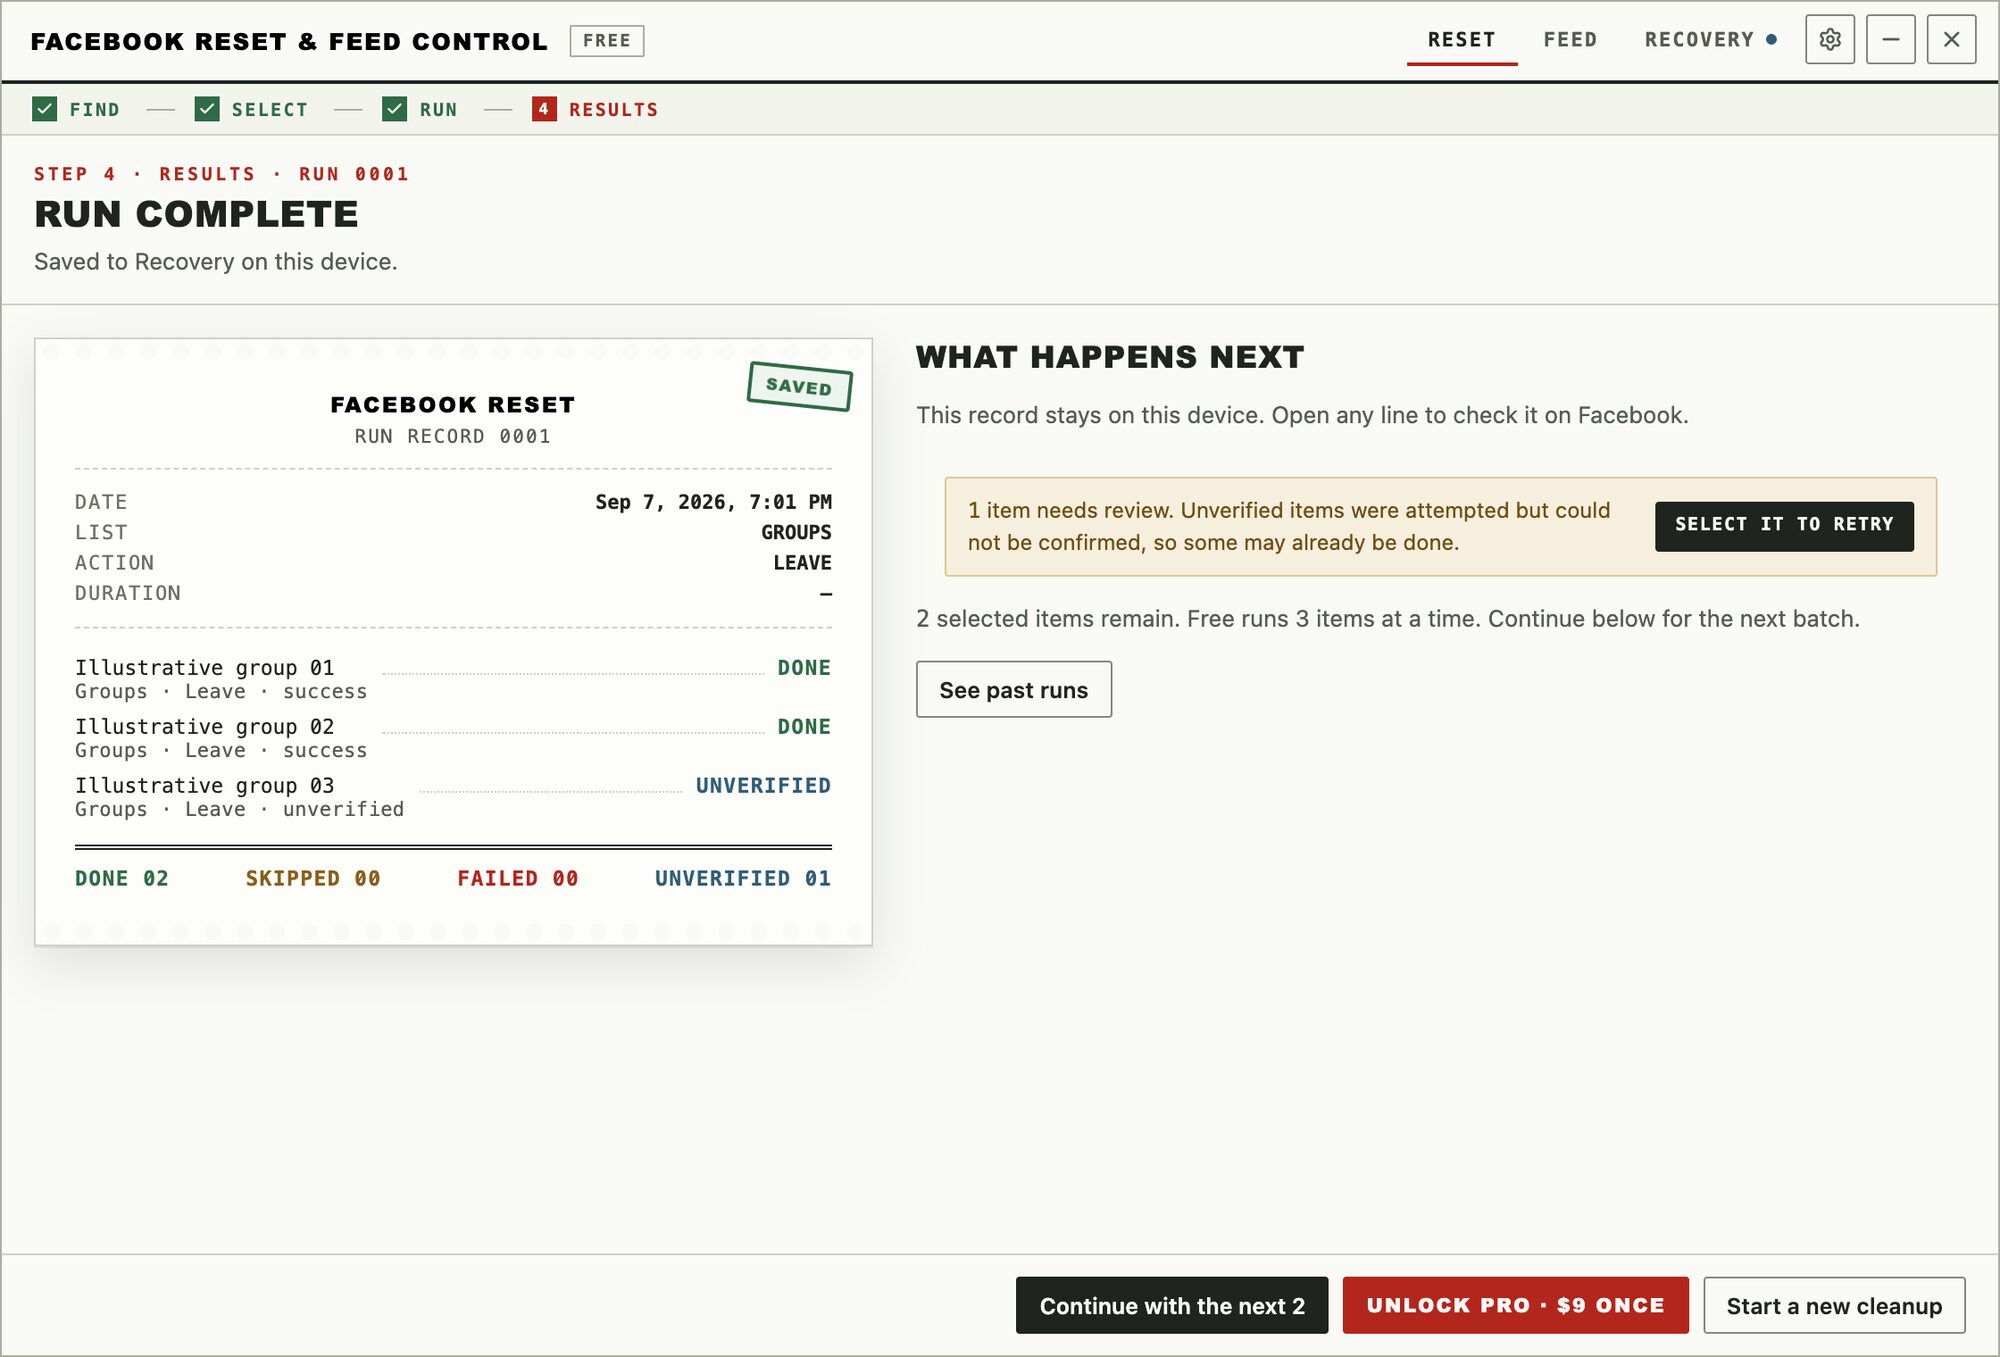Click the UNVERIFIED 01 total
2000x1357 pixels.
743,878
